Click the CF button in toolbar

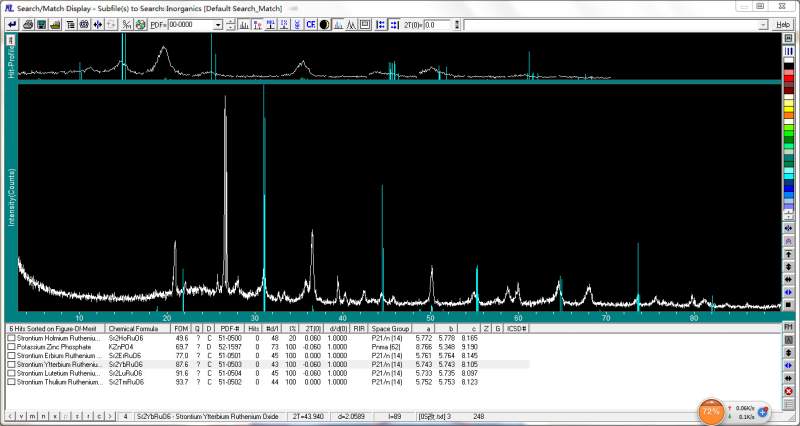(x=311, y=24)
